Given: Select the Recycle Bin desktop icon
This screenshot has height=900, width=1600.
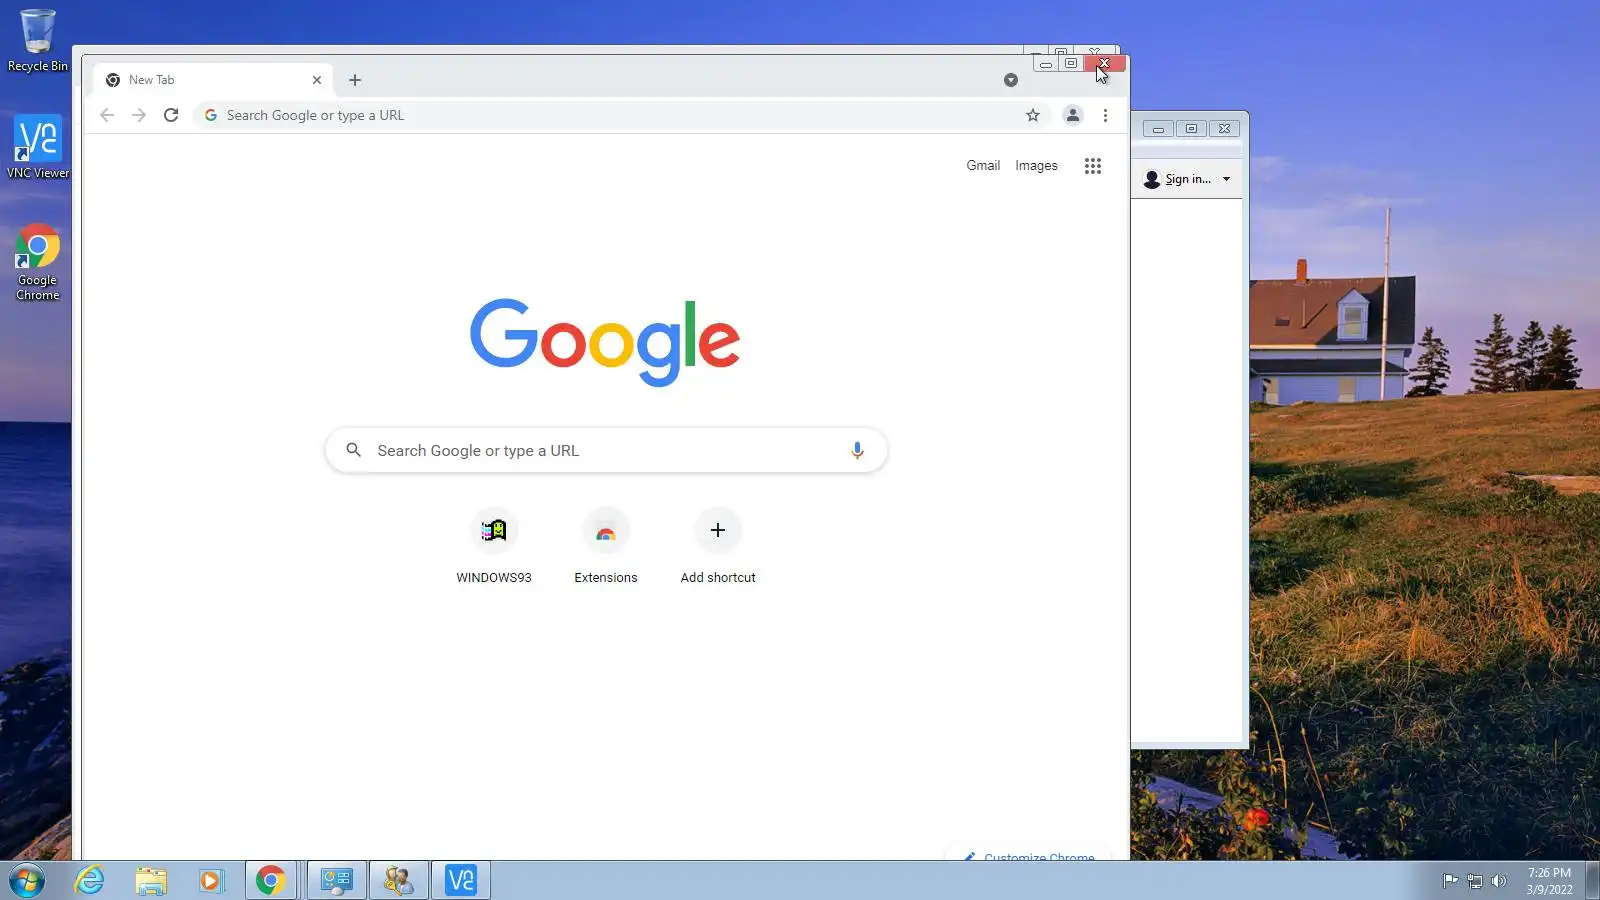Looking at the screenshot, I should 38,41.
